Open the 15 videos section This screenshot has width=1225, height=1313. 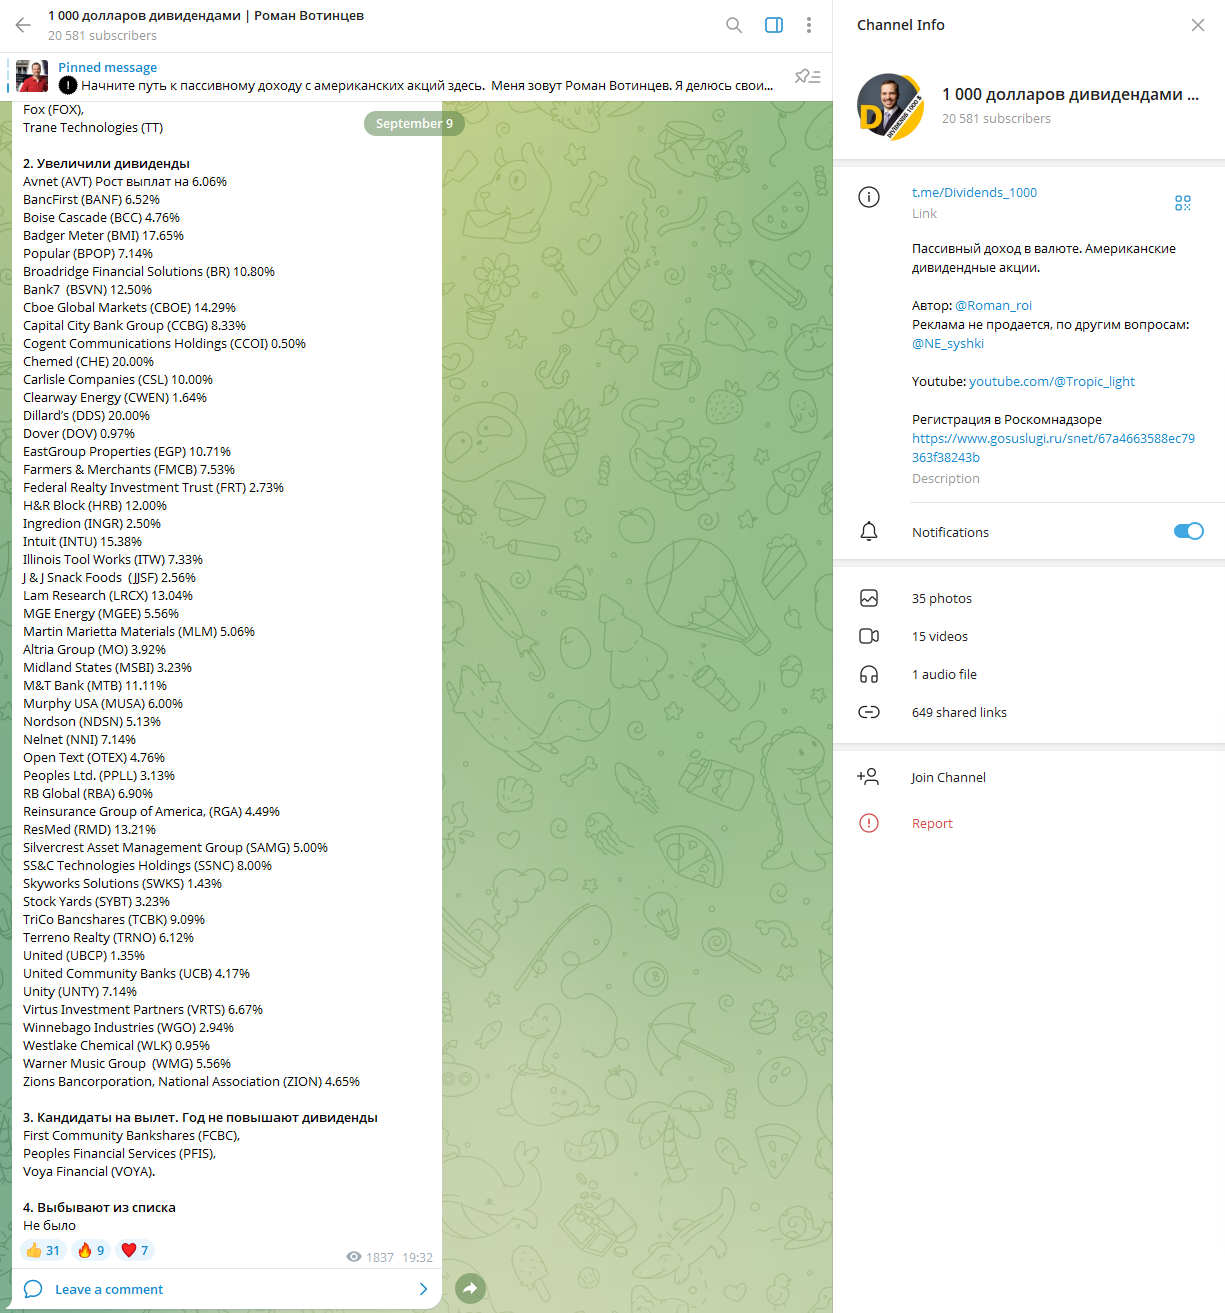[x=1029, y=636]
